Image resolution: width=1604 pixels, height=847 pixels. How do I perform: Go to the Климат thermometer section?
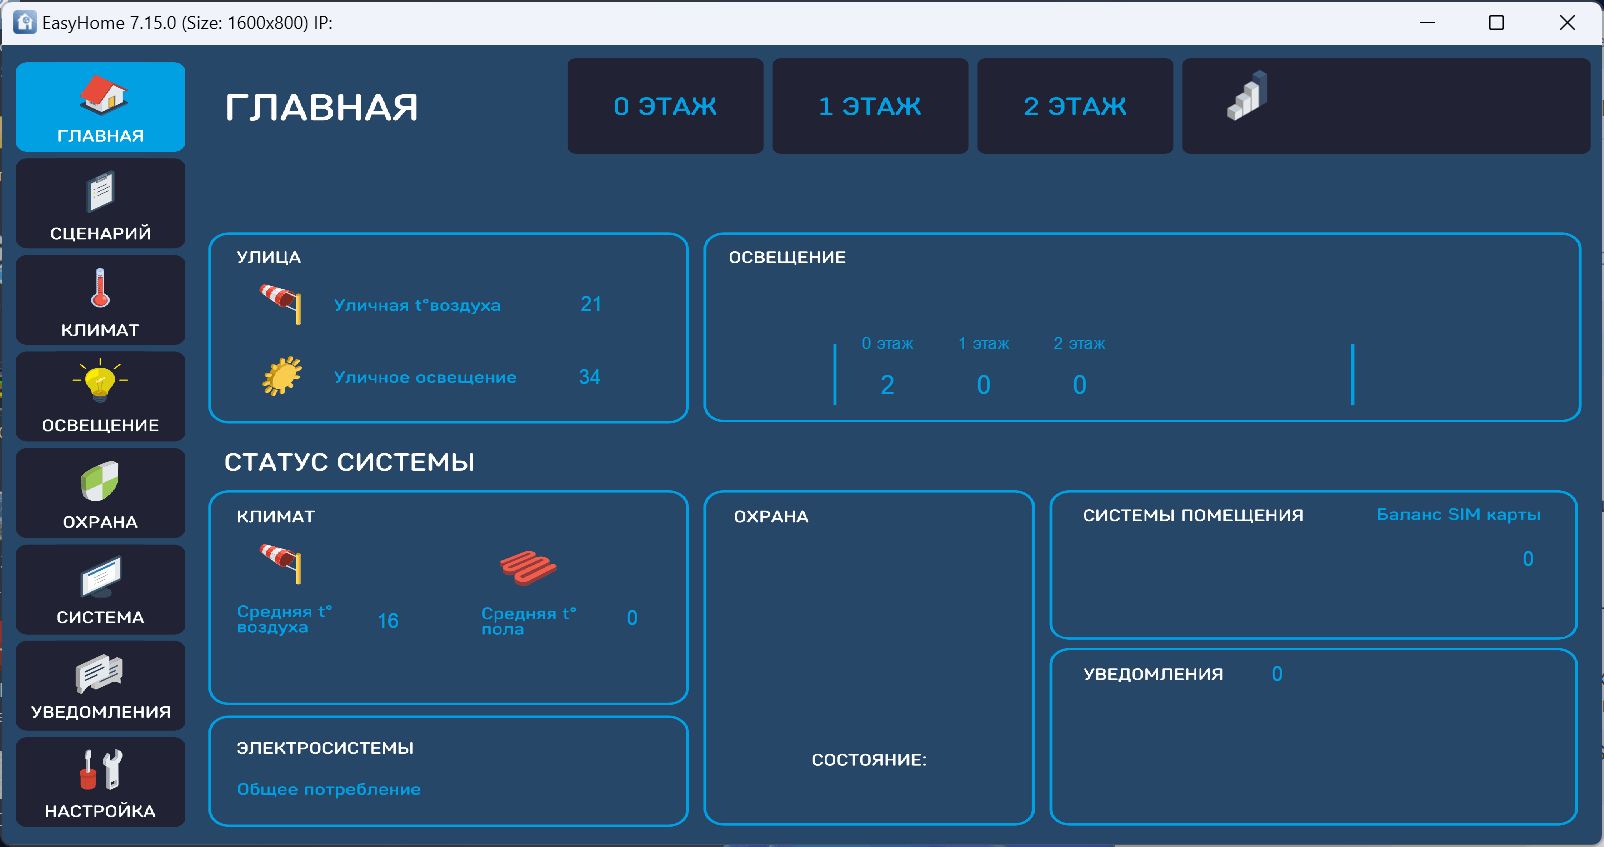[101, 300]
